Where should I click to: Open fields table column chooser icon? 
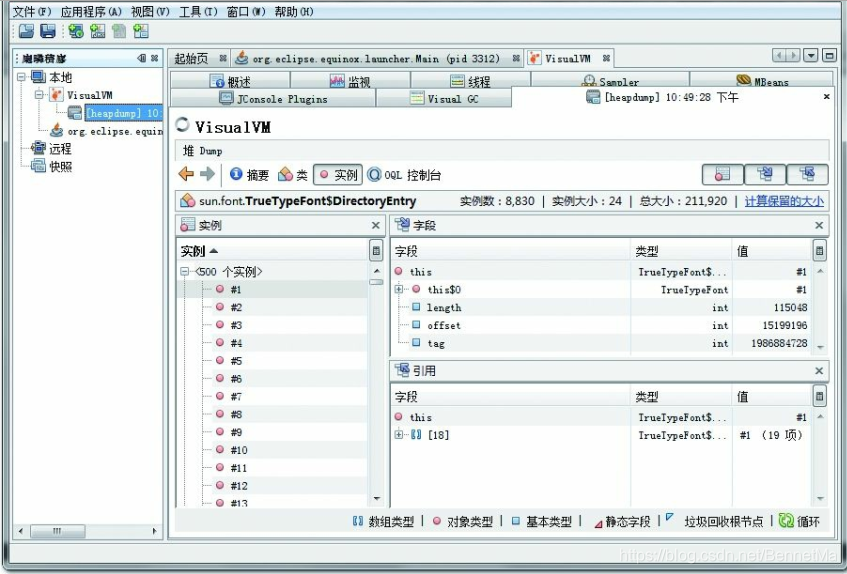click(x=819, y=251)
